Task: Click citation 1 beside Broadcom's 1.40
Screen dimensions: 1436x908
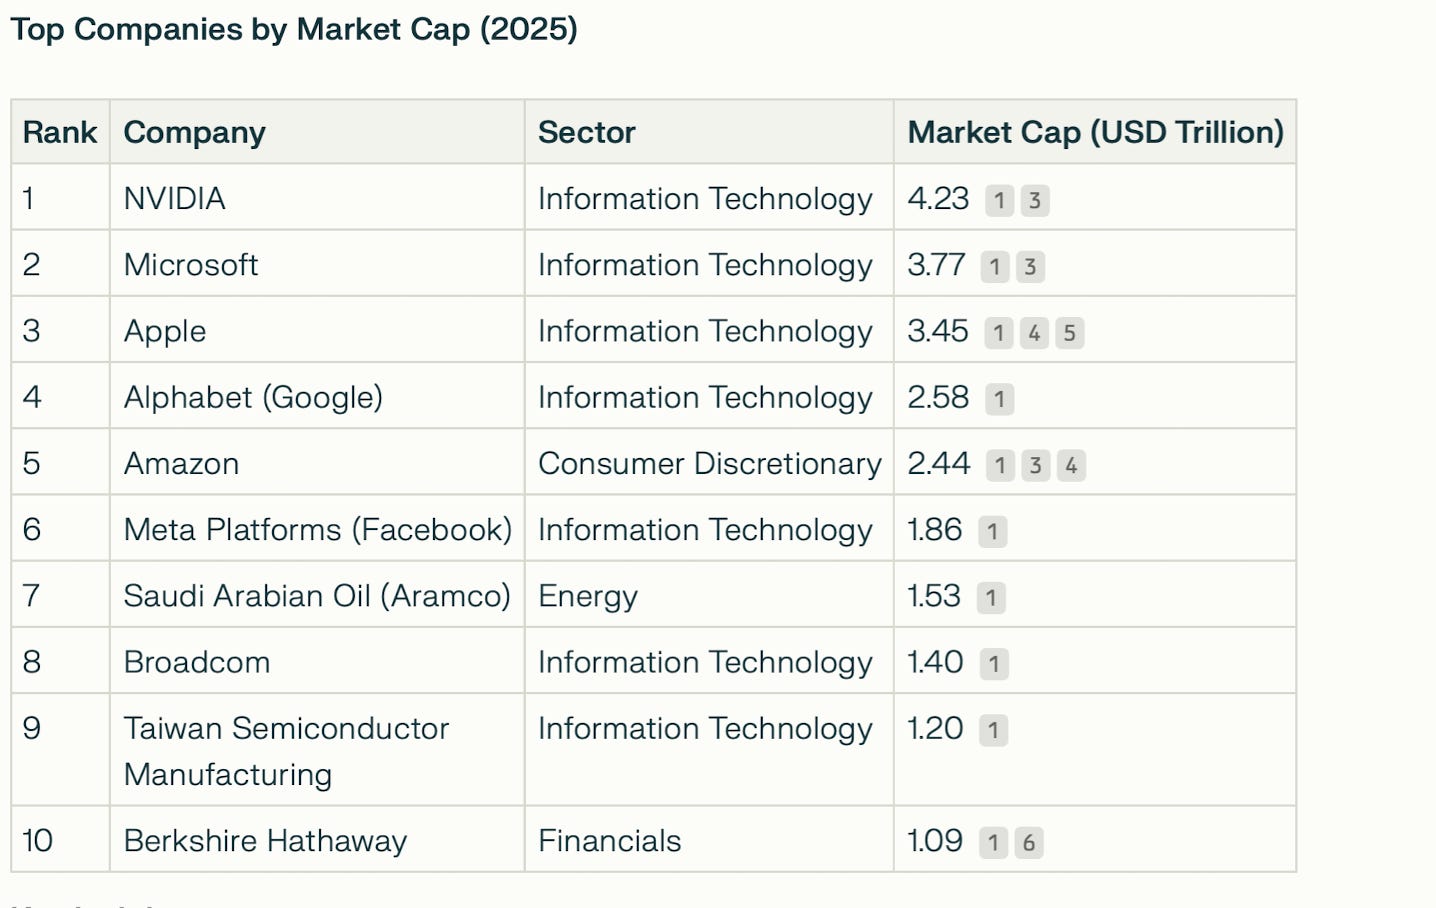Action: tap(993, 663)
